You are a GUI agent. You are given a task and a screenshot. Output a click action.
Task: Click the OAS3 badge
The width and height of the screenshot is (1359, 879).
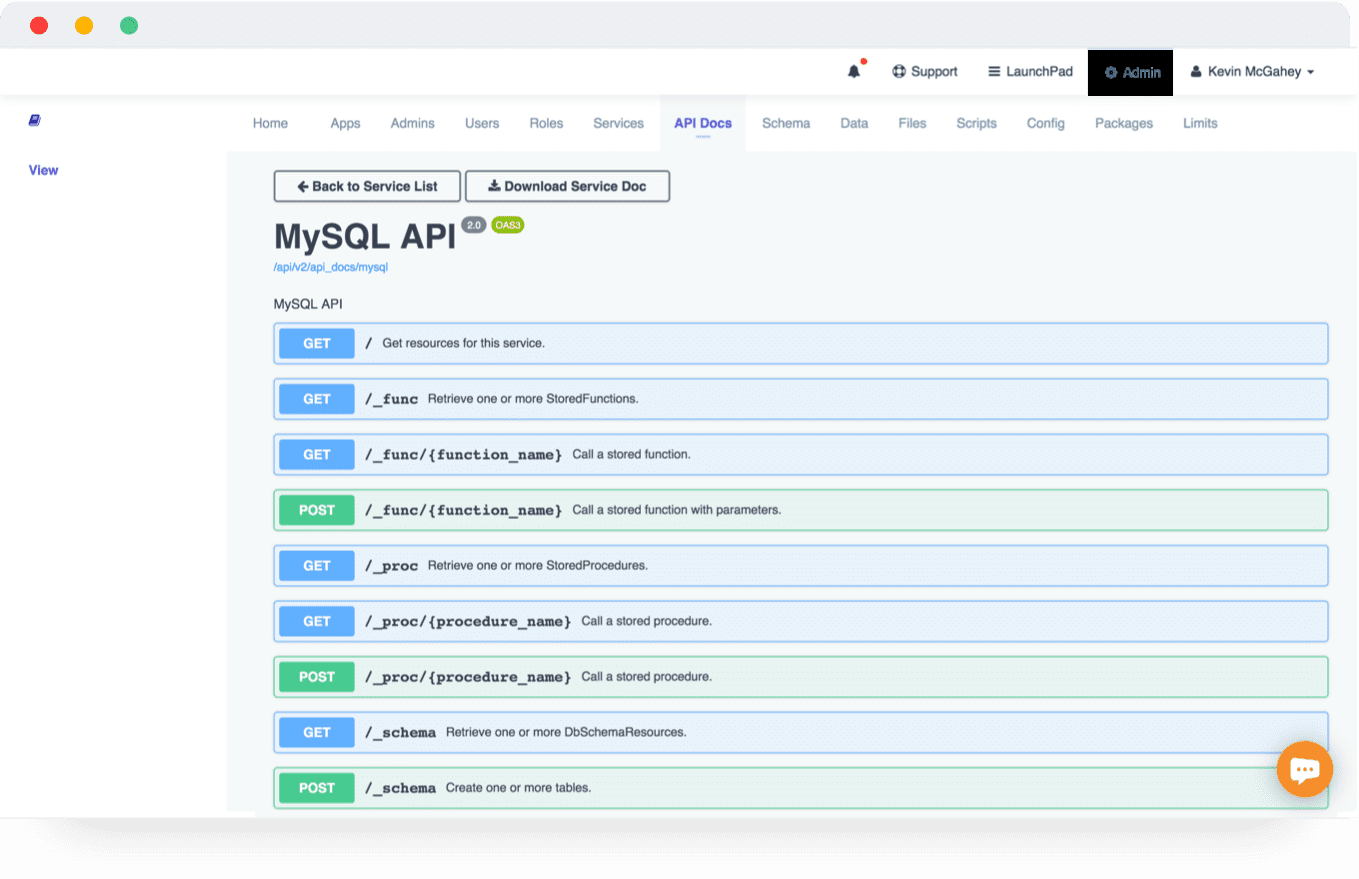[507, 225]
